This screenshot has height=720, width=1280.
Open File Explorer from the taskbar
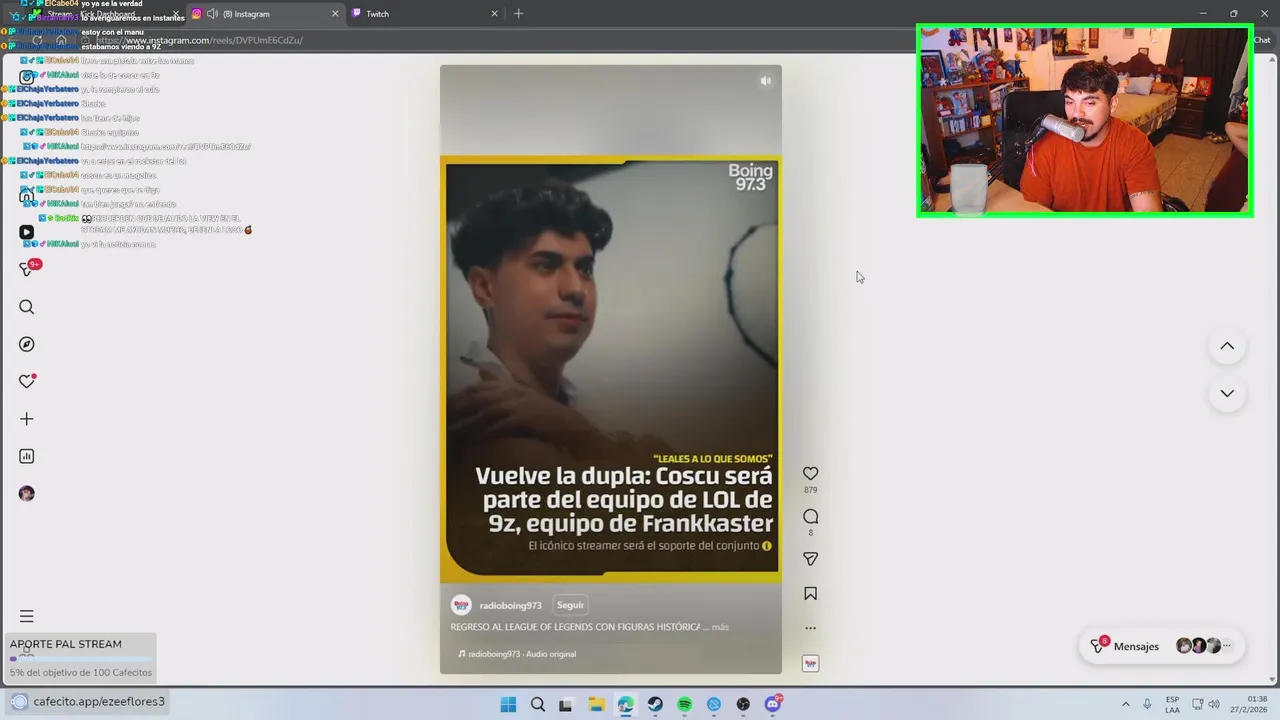[x=596, y=704]
